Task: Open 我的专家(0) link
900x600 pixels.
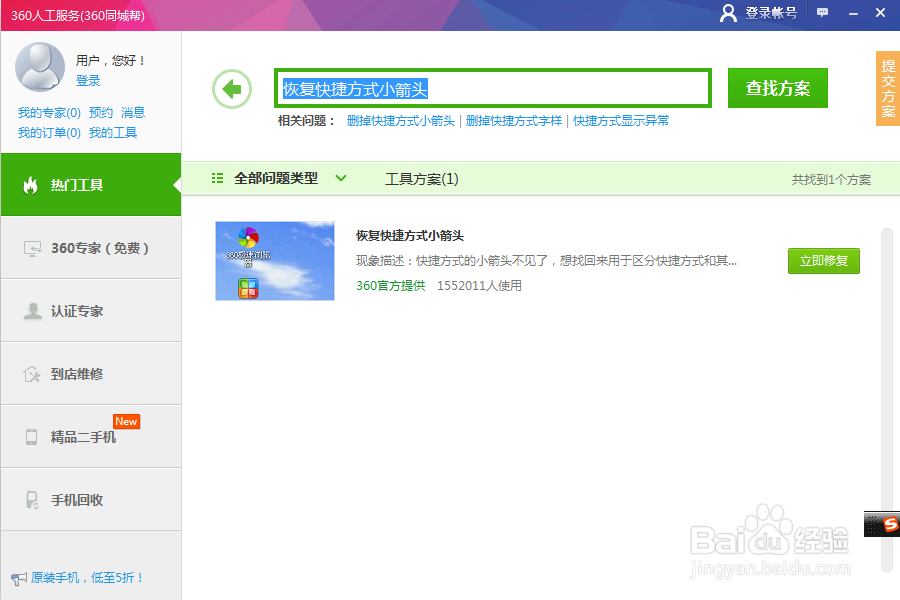Action: click(49, 113)
